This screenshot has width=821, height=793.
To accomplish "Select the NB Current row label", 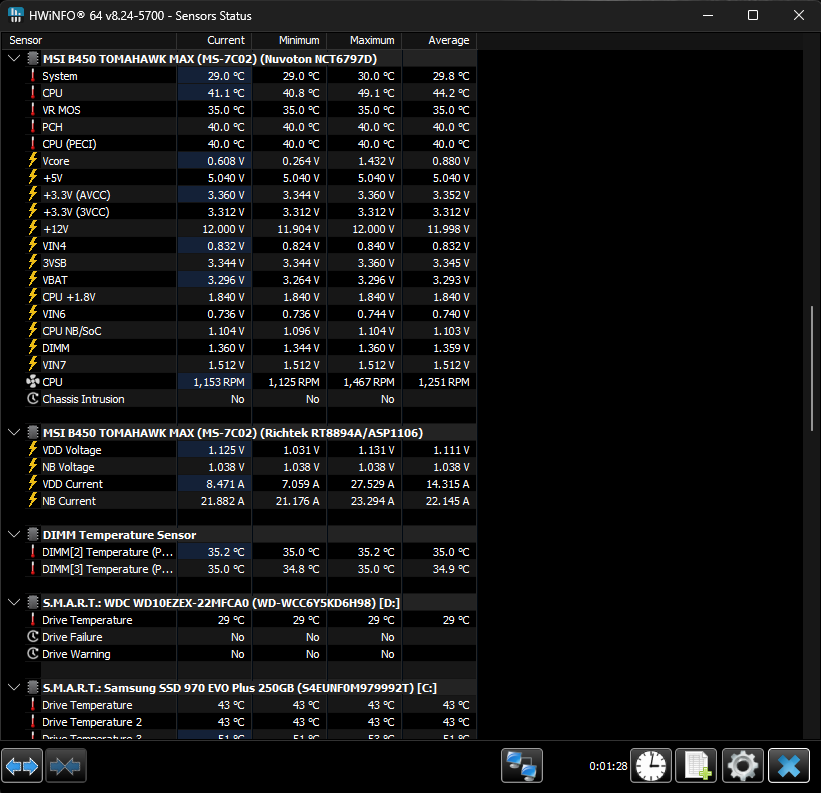I will [69, 501].
